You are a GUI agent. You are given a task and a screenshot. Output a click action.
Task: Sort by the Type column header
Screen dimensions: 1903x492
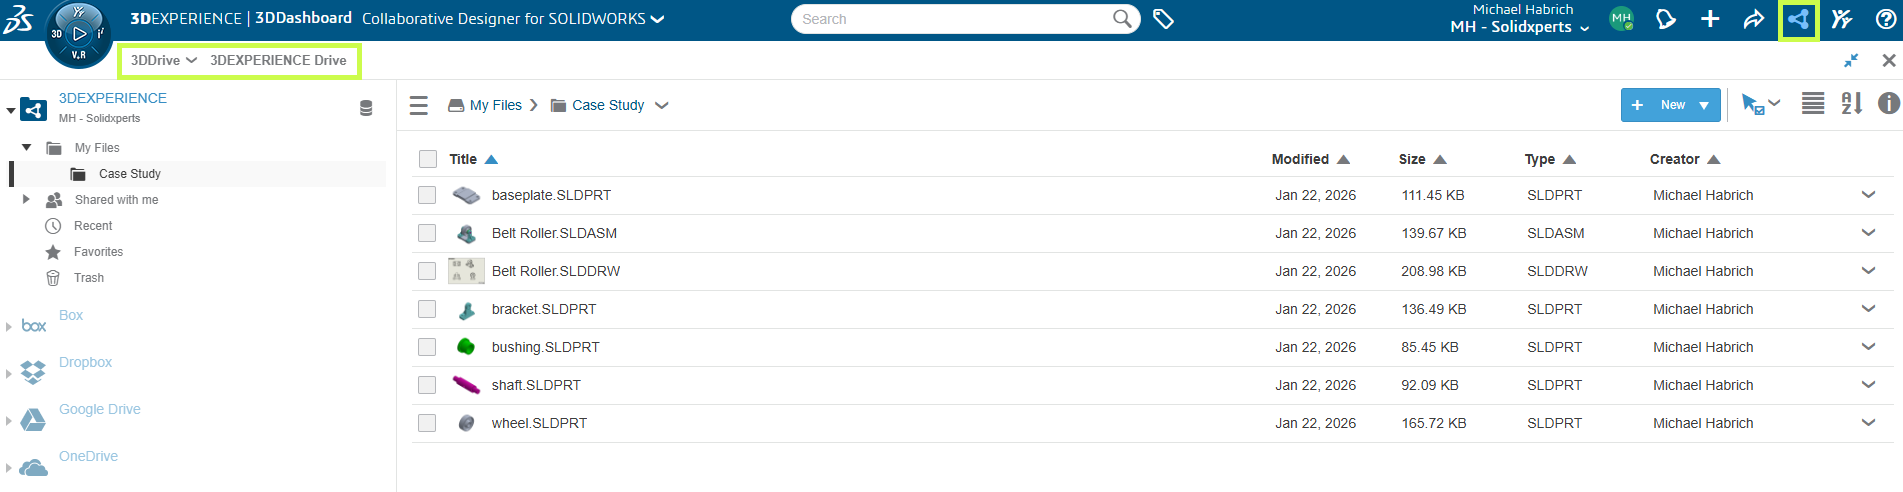pyautogui.click(x=1540, y=159)
